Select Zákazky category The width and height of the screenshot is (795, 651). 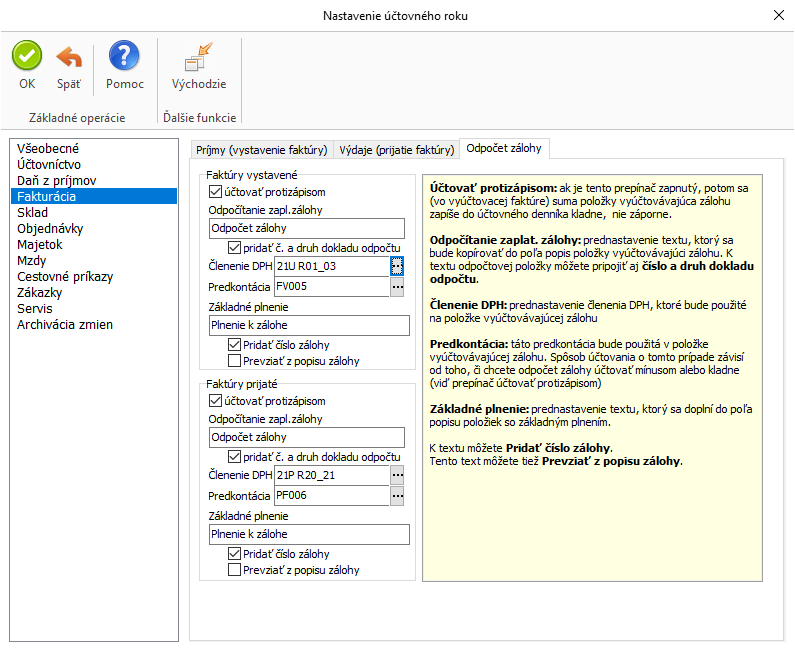[94, 293]
